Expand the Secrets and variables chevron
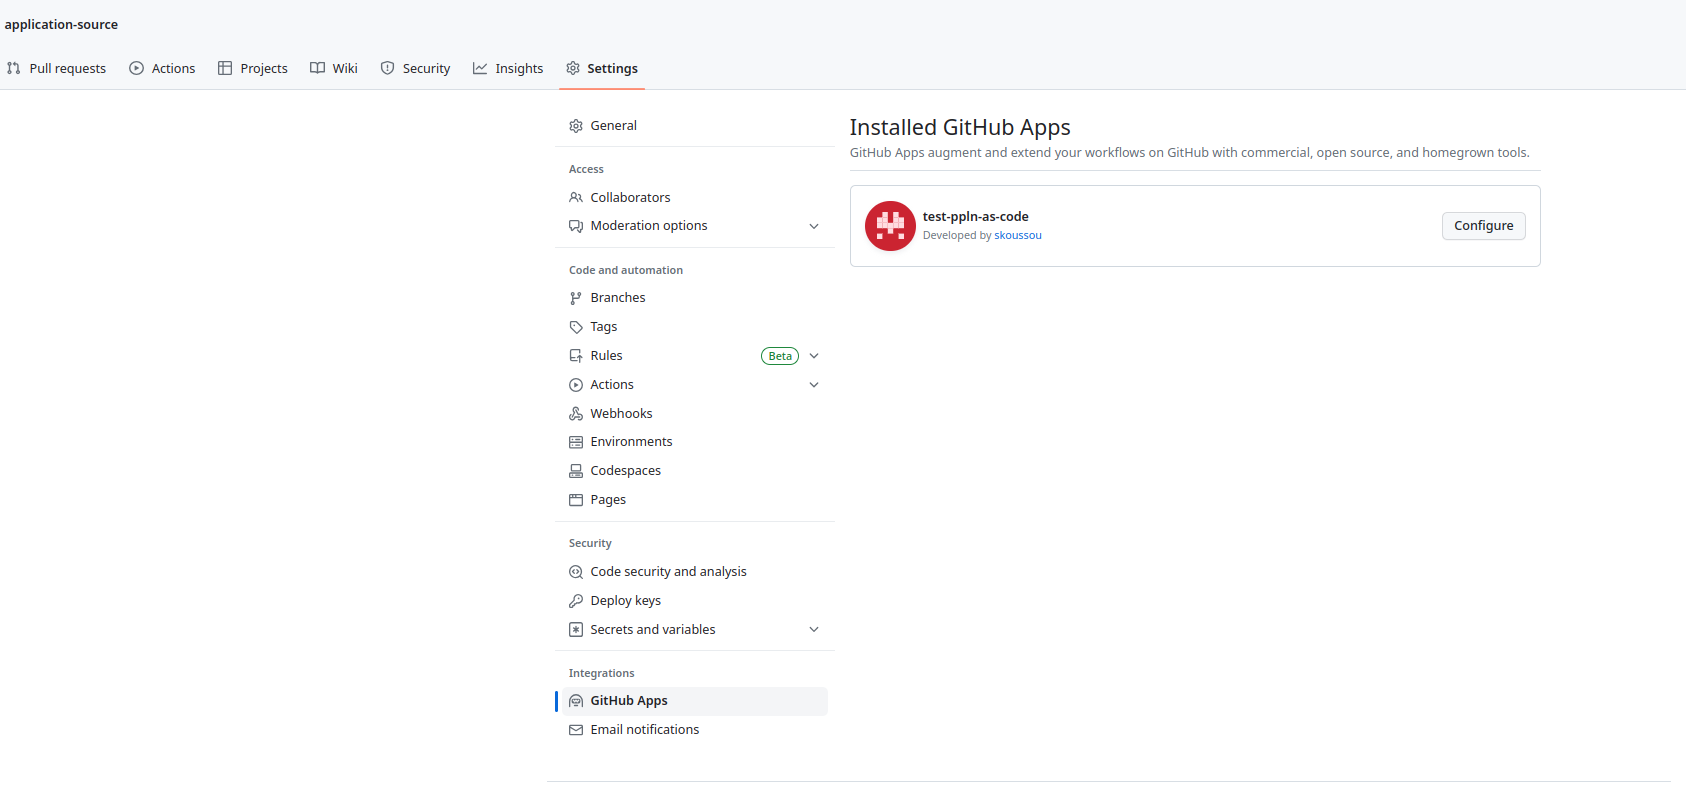 click(x=814, y=630)
